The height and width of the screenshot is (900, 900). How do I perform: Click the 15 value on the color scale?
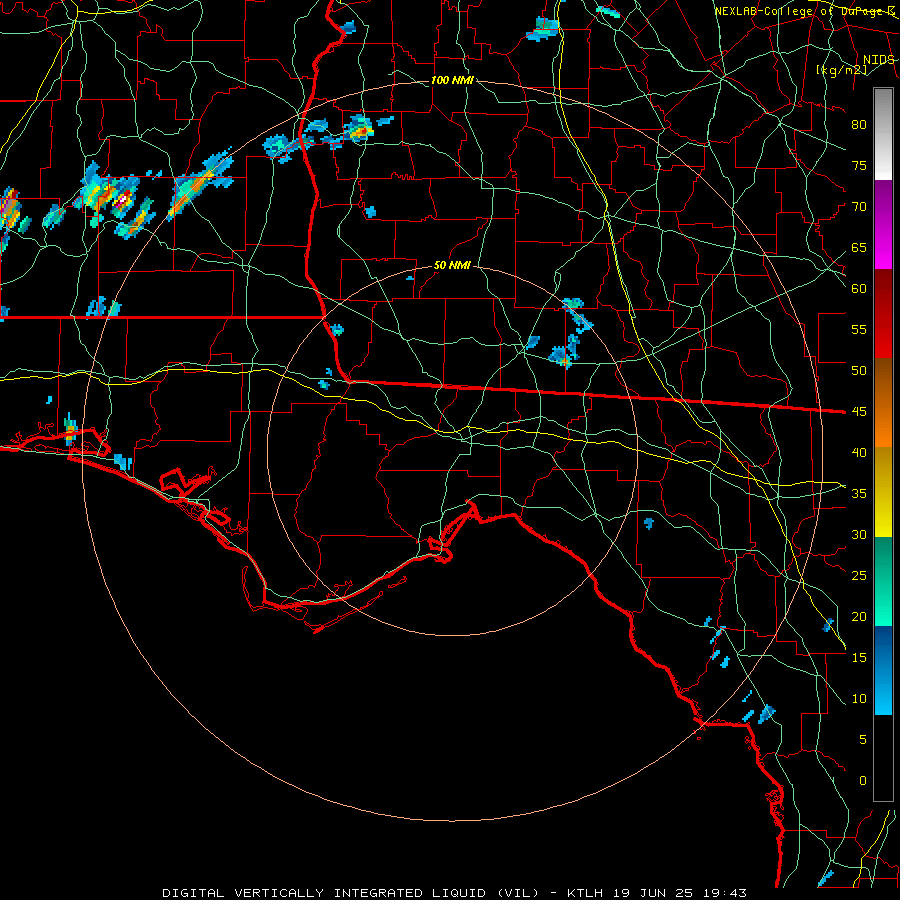(859, 658)
